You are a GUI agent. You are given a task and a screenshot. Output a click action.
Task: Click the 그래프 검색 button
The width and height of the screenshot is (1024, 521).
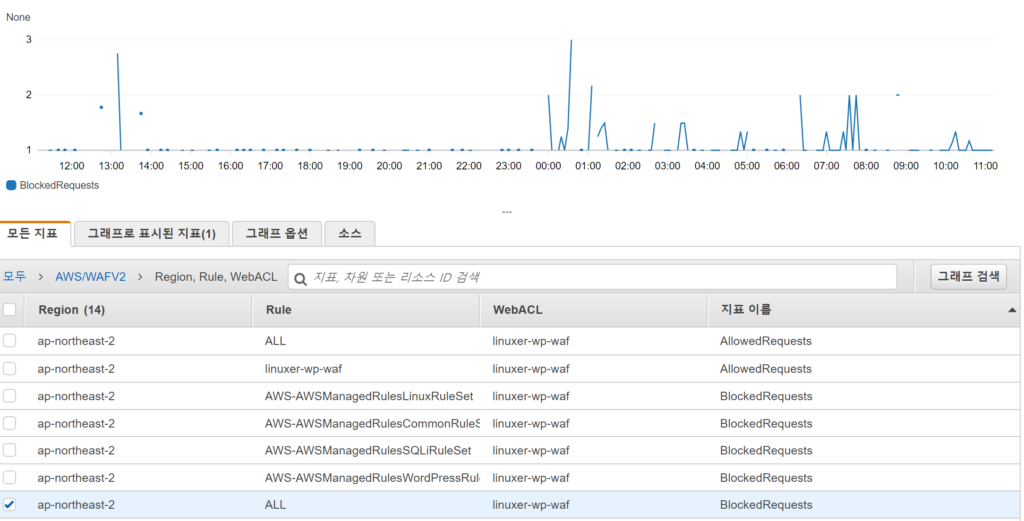click(968, 277)
